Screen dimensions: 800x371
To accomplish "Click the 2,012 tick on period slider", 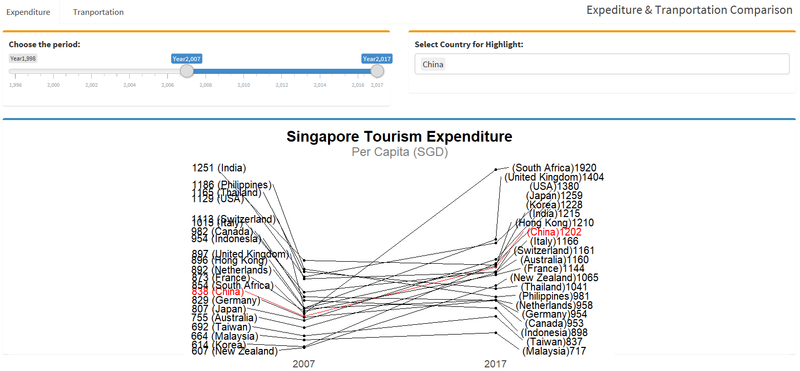I will pos(282,84).
